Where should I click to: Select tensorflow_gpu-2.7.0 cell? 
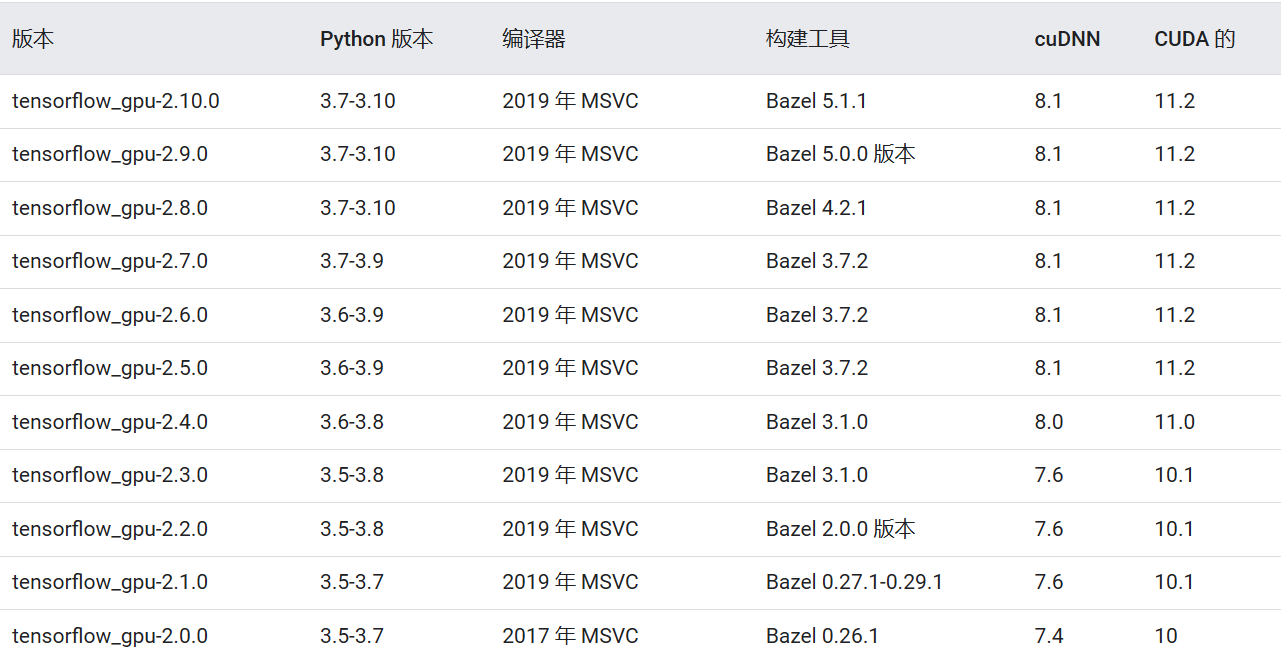(110, 261)
